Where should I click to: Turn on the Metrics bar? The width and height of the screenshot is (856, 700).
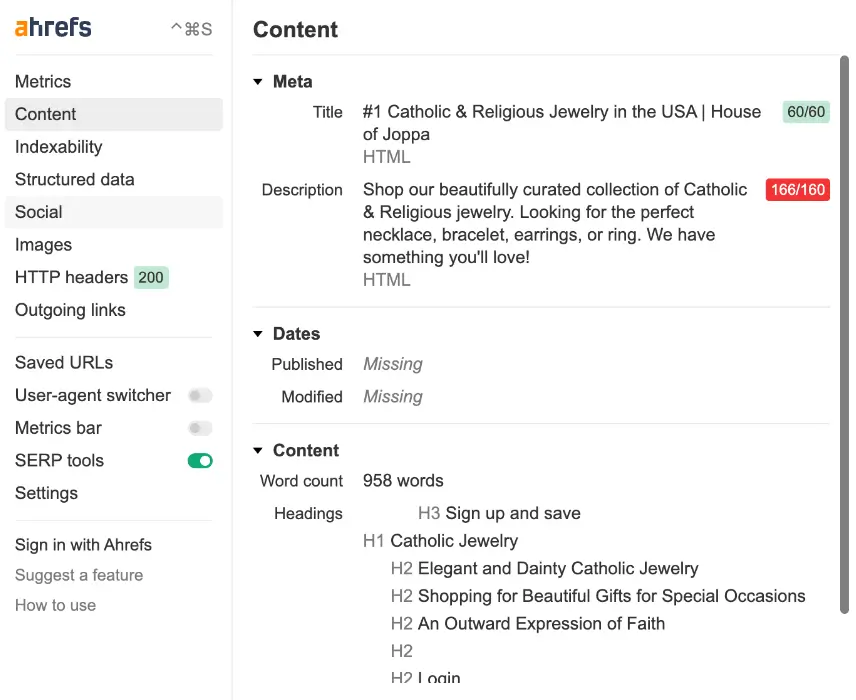pos(200,428)
